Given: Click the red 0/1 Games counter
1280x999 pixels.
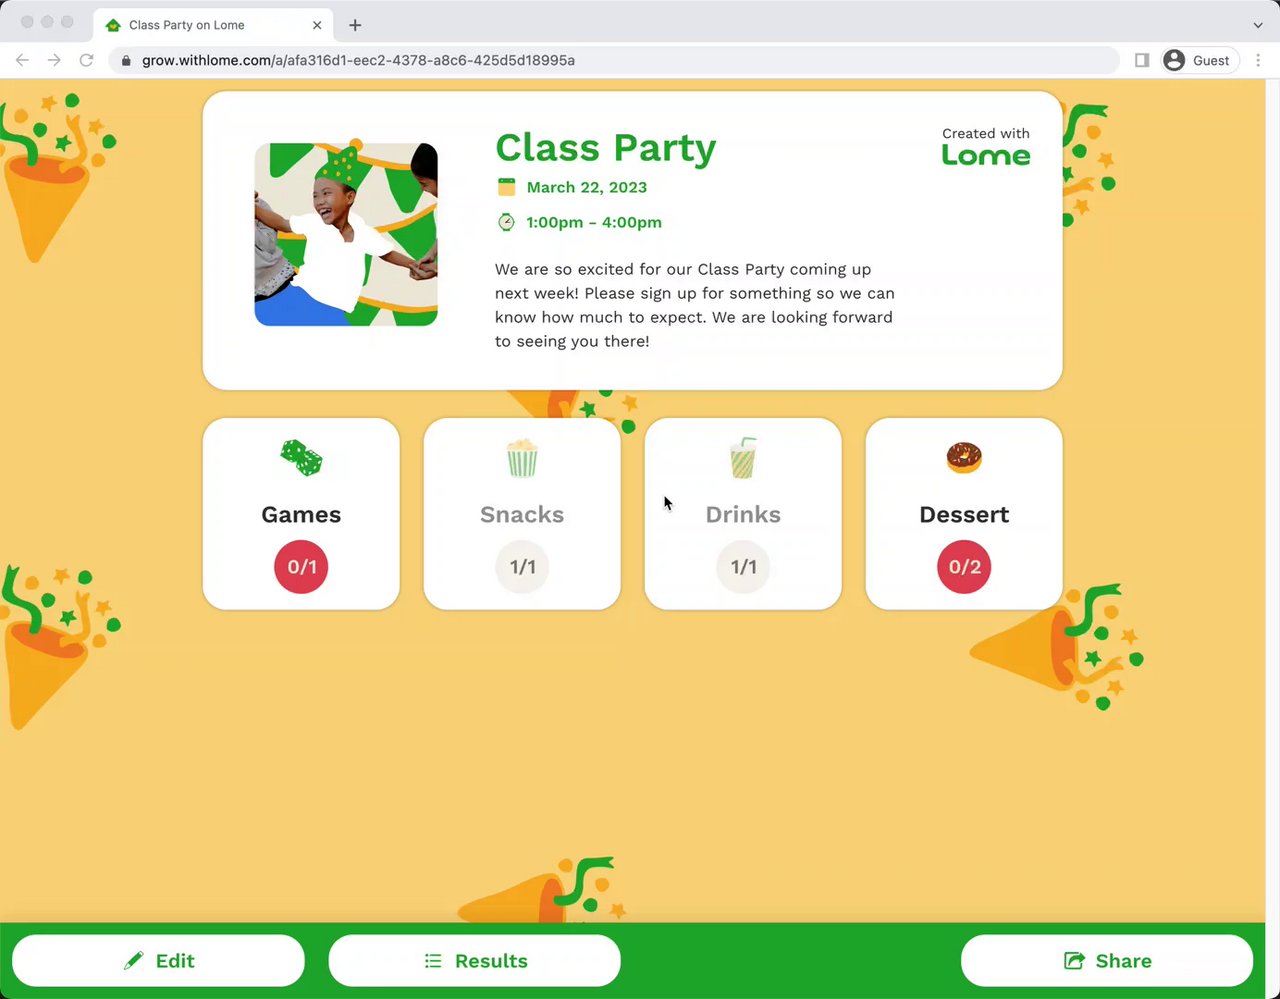Looking at the screenshot, I should click(x=301, y=567).
